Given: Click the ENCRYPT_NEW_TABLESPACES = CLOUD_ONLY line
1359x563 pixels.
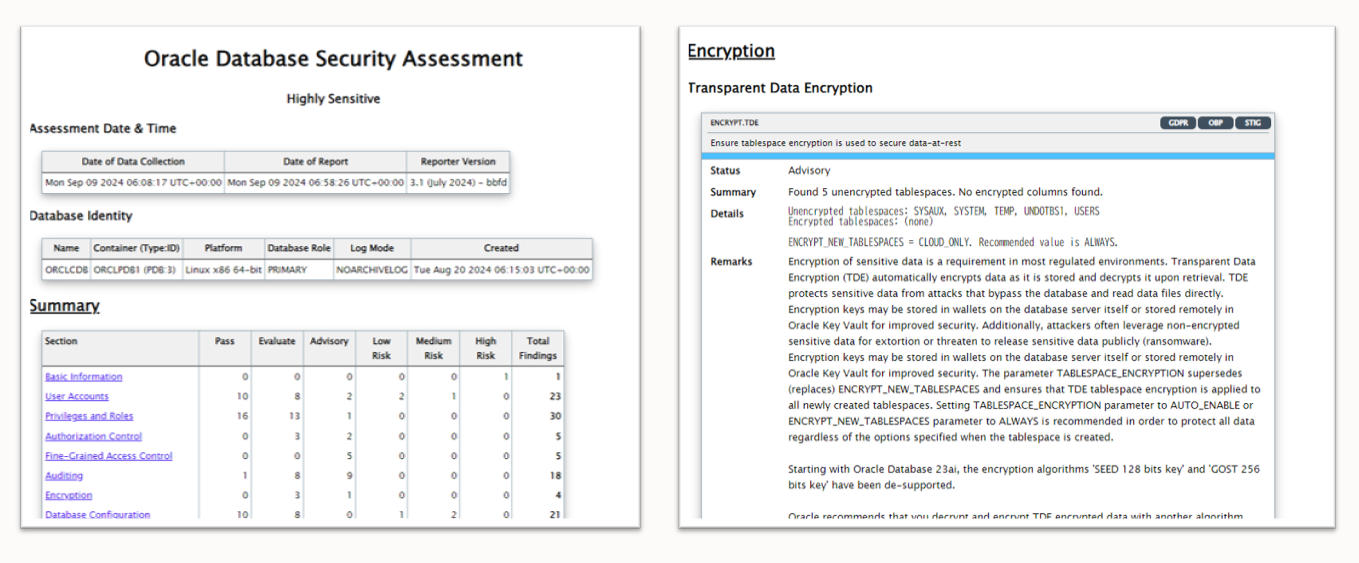Looking at the screenshot, I should pos(952,242).
